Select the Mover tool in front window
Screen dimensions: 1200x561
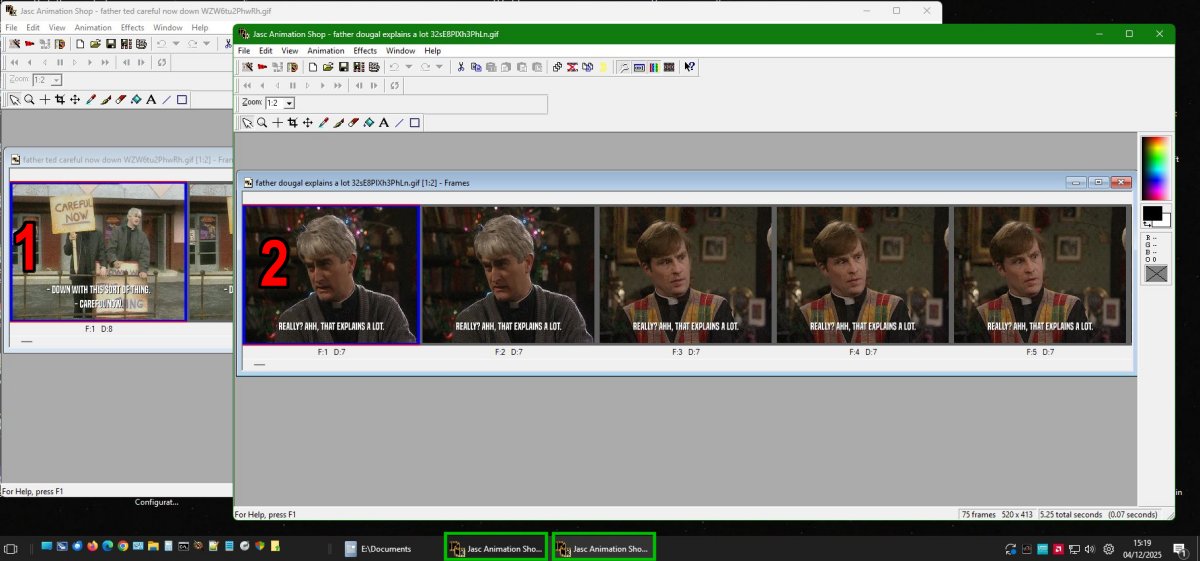307,123
